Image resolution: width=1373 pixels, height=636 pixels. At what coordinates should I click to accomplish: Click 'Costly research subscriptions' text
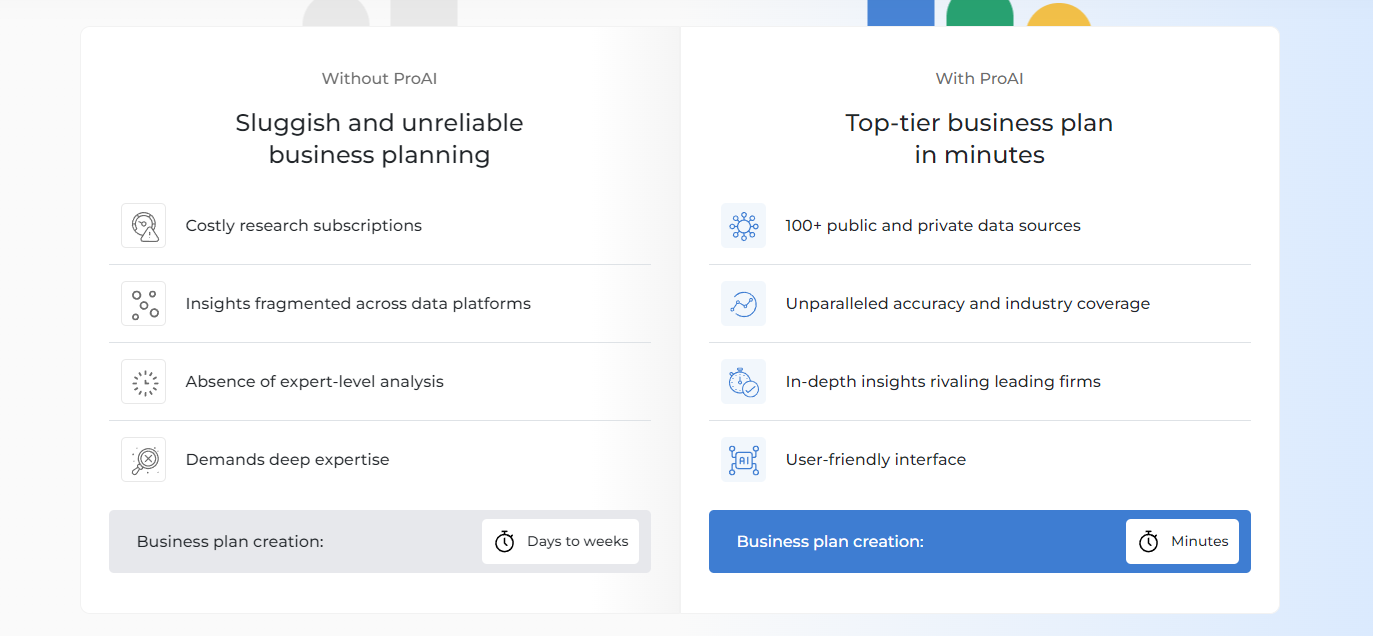click(304, 226)
